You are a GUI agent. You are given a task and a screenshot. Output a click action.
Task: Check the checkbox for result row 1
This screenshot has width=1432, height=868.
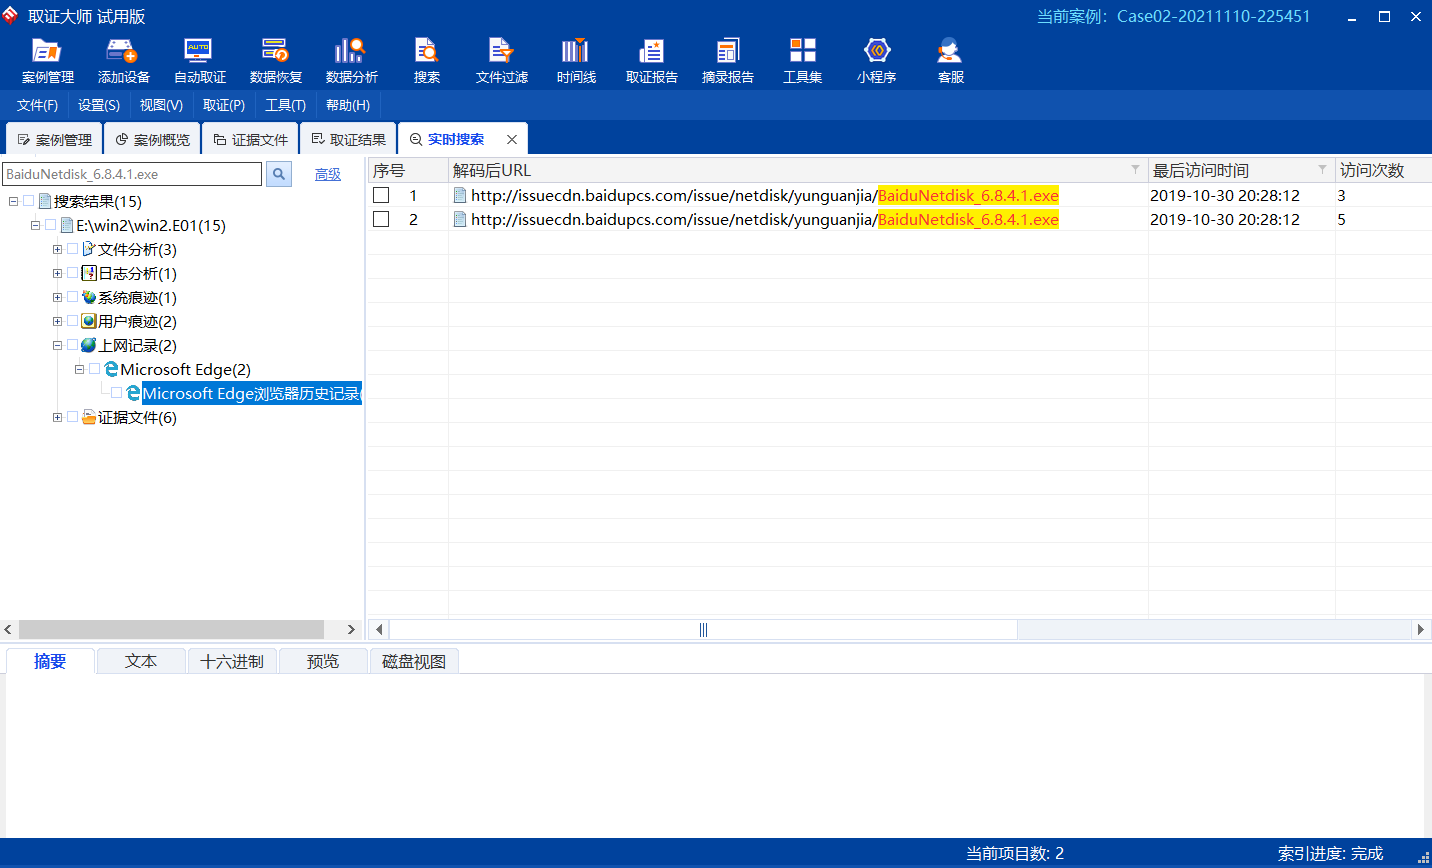[x=381, y=195]
